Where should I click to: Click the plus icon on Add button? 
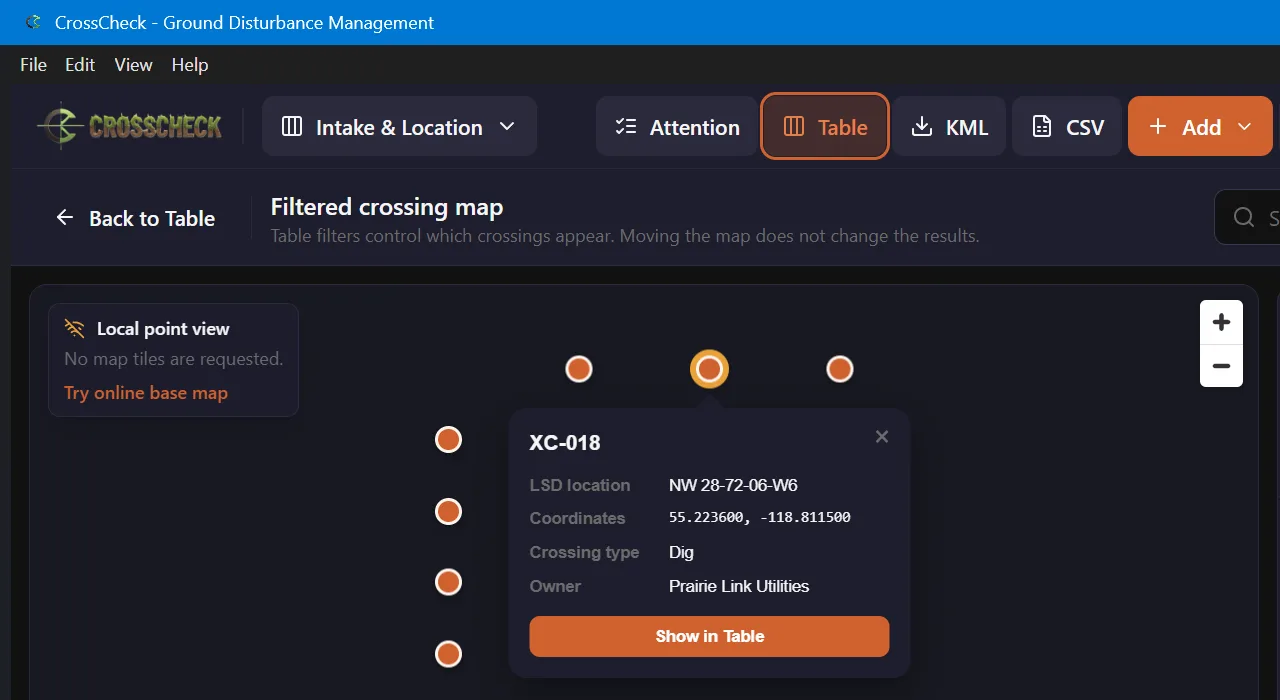coord(1158,126)
